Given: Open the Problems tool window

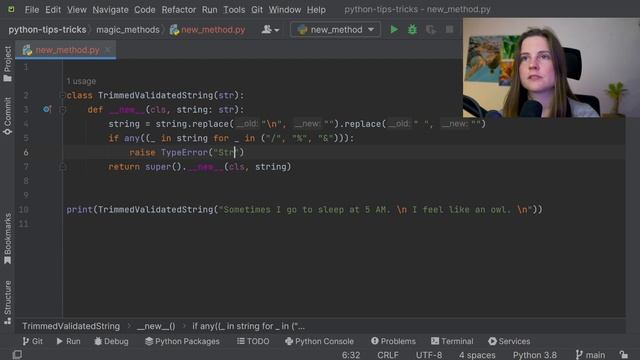Looking at the screenshot, I should click(393, 341).
